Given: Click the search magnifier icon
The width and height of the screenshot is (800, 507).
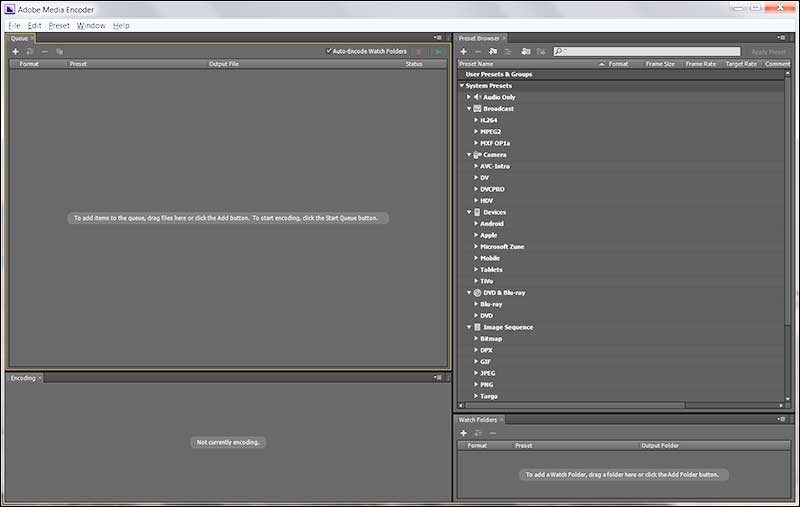Looking at the screenshot, I should 559,52.
